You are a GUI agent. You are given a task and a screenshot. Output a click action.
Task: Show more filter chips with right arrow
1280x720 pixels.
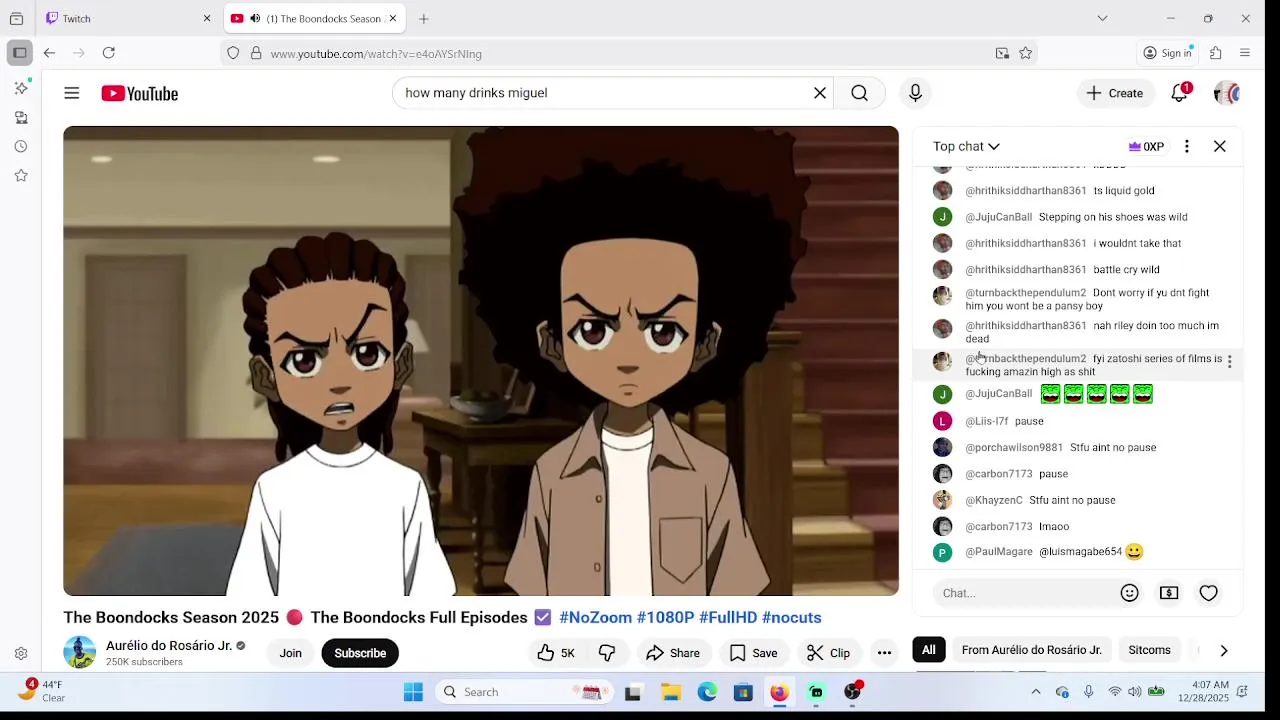1224,650
